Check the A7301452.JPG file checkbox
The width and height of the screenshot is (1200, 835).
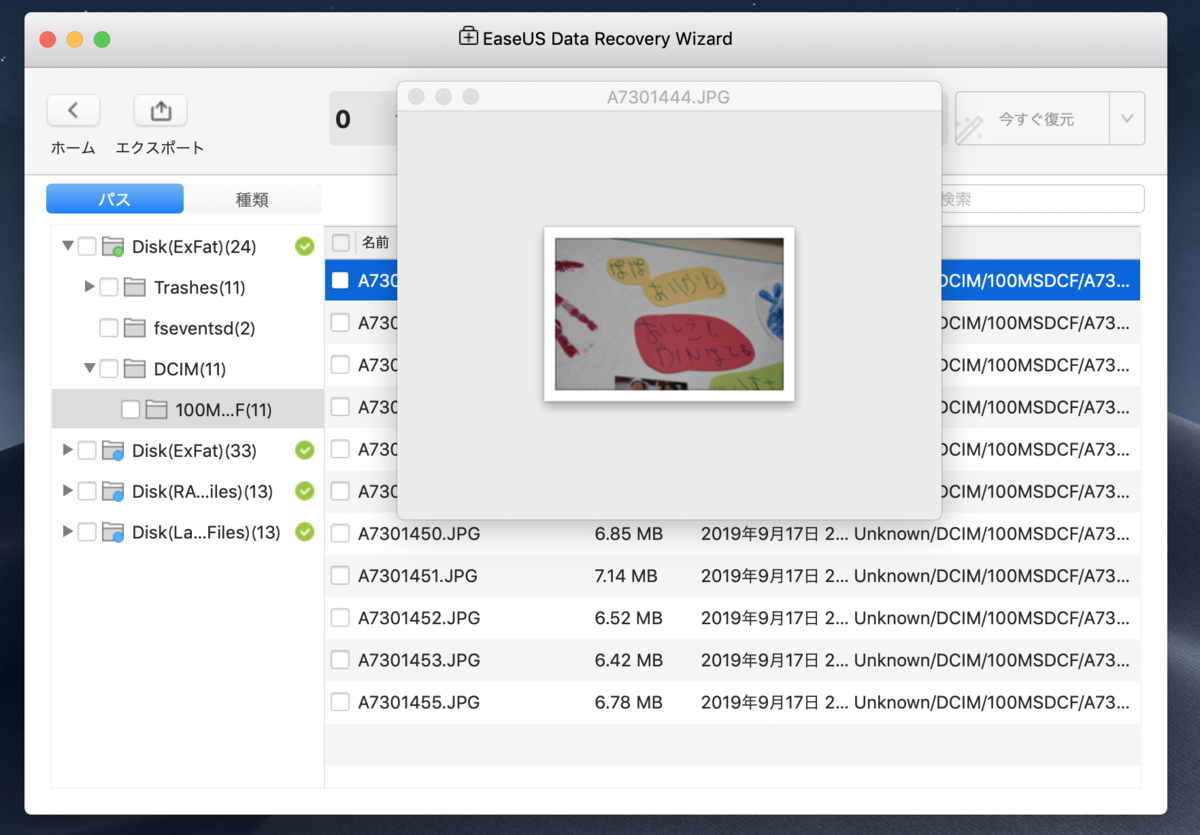tap(340, 618)
